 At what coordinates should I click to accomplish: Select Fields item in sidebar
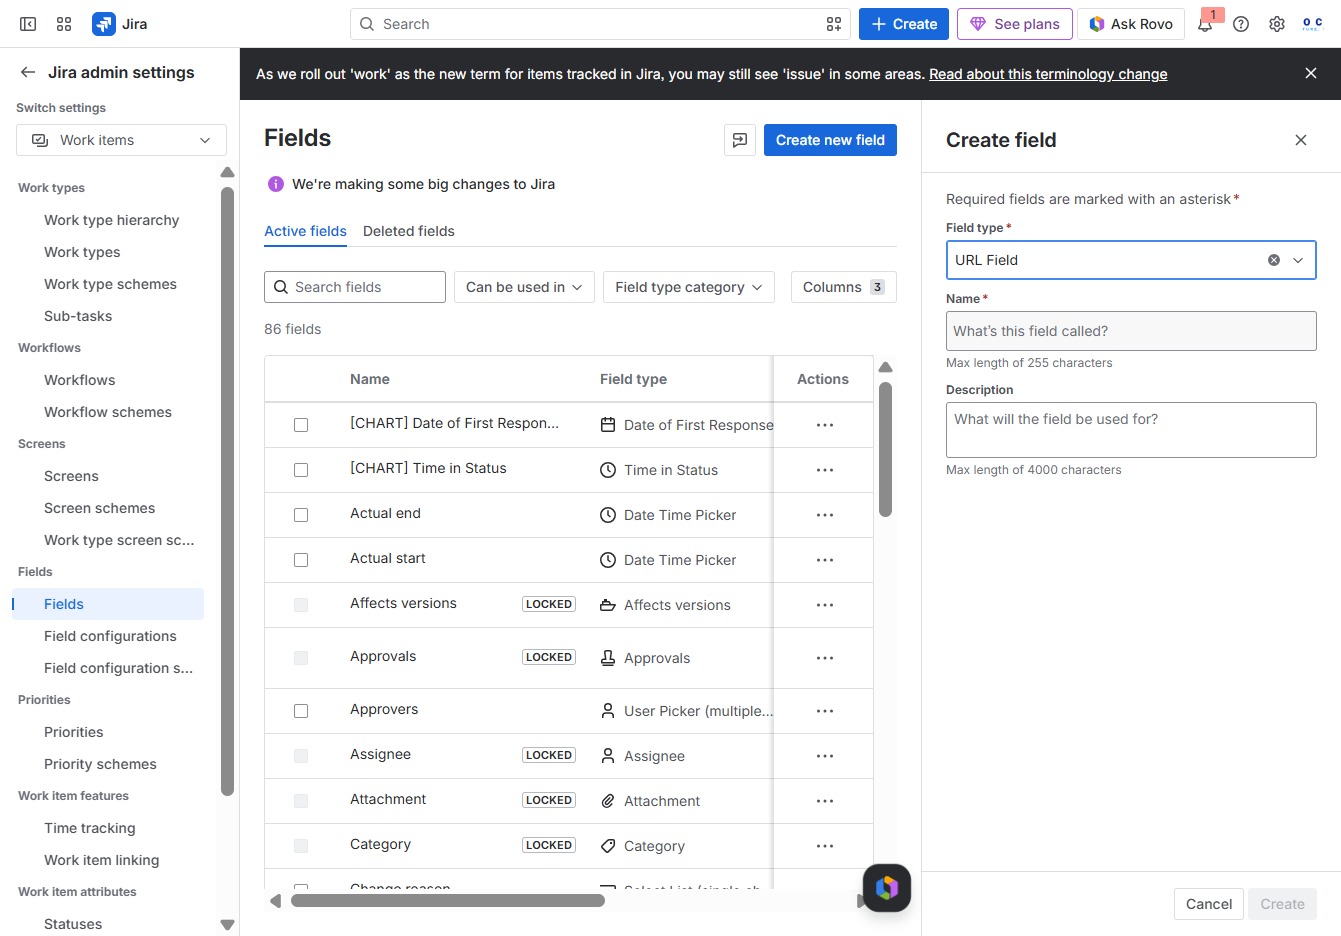pyautogui.click(x=108, y=604)
